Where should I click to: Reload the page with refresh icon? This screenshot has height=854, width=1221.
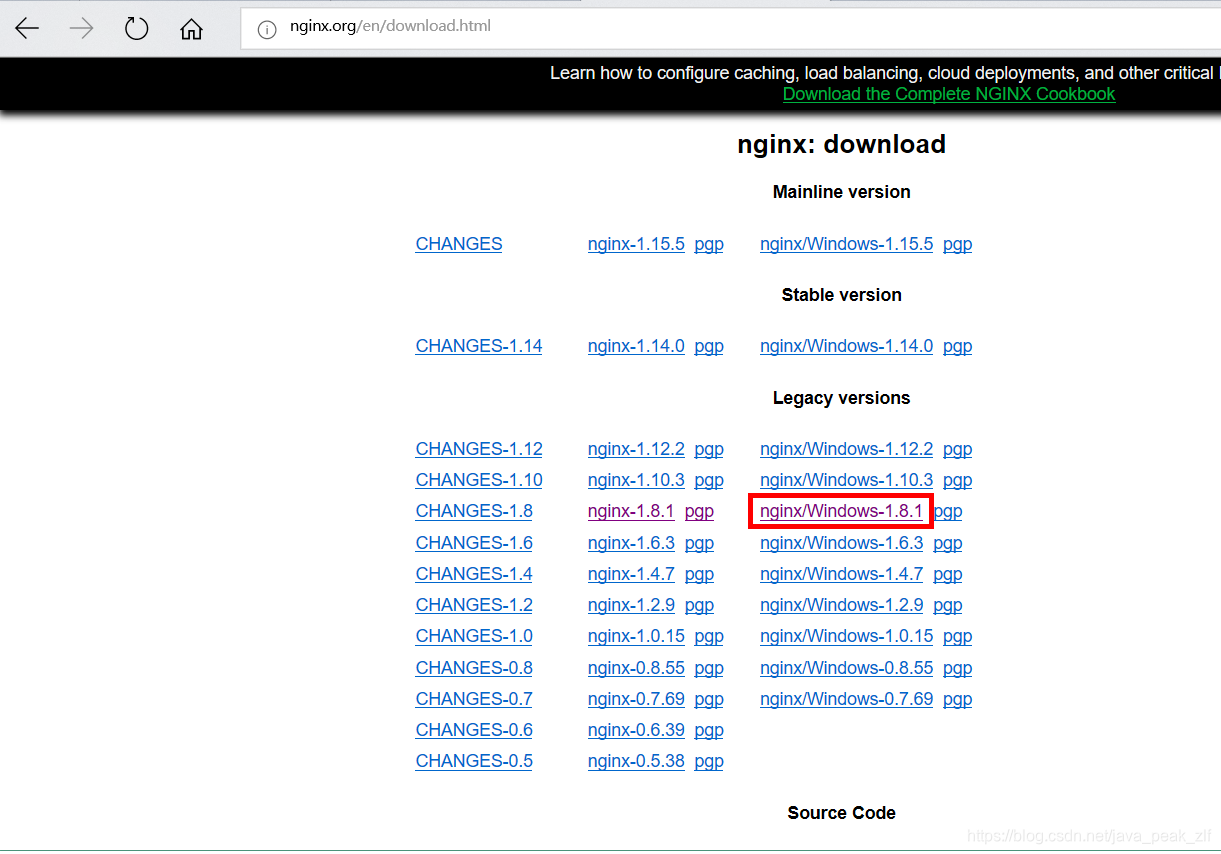click(136, 29)
